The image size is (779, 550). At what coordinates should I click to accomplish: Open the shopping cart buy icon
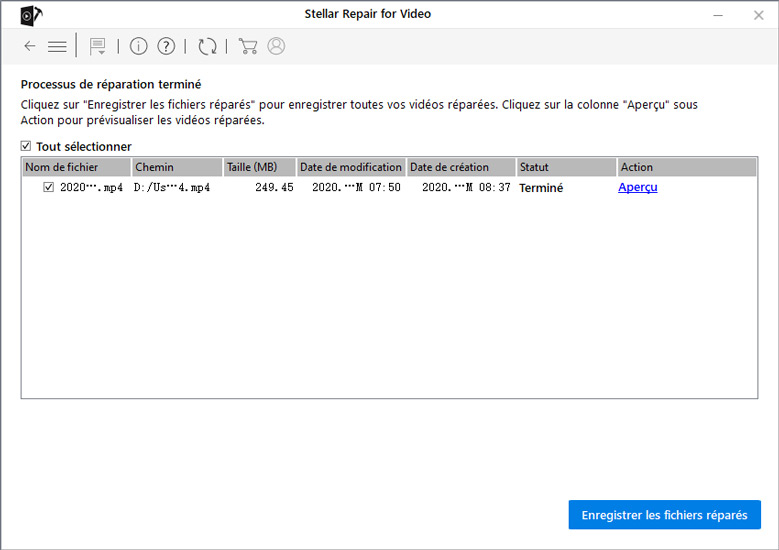(248, 46)
